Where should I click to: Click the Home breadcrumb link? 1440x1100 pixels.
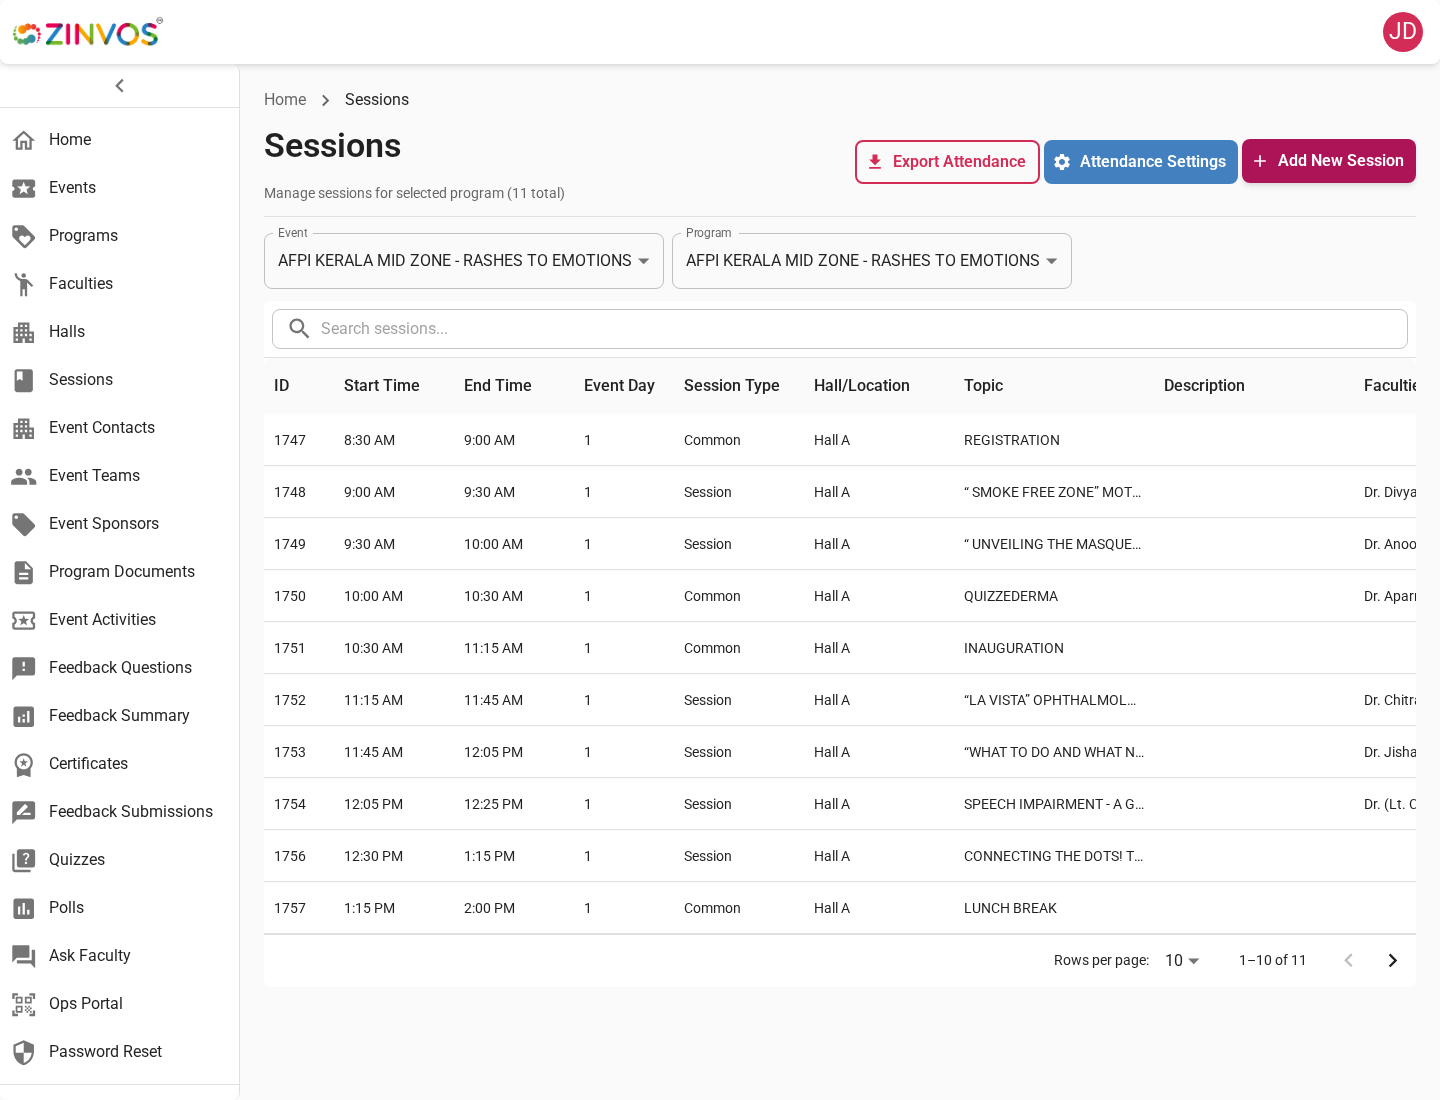(285, 100)
